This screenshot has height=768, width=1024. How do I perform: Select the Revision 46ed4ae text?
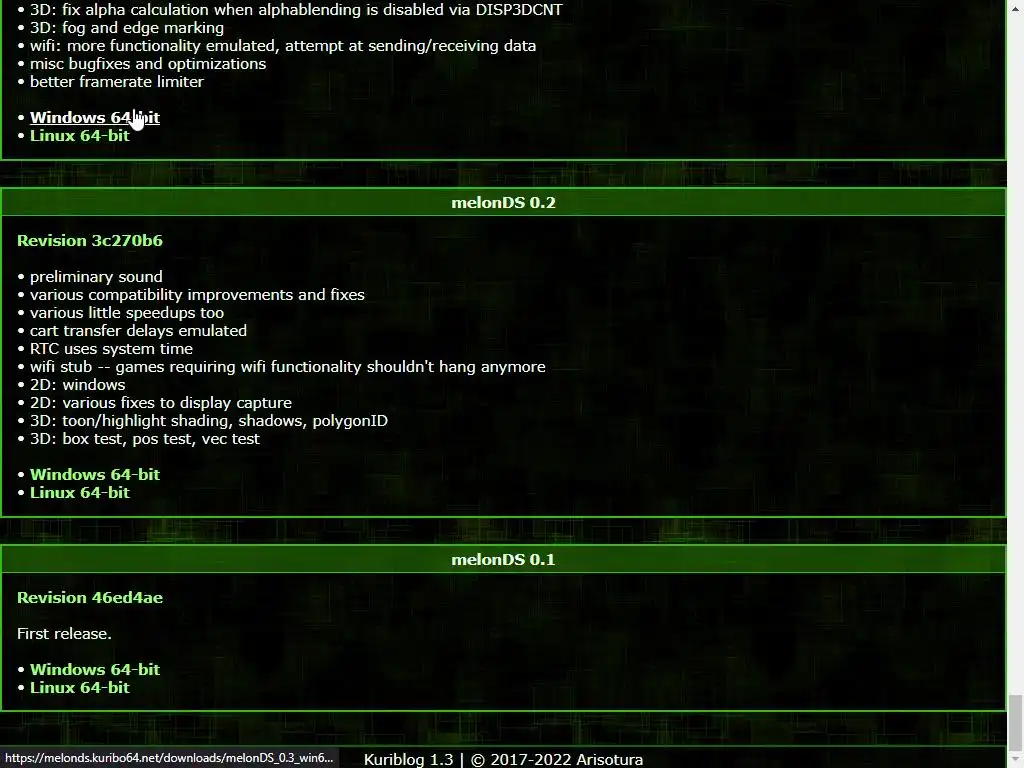[89, 598]
